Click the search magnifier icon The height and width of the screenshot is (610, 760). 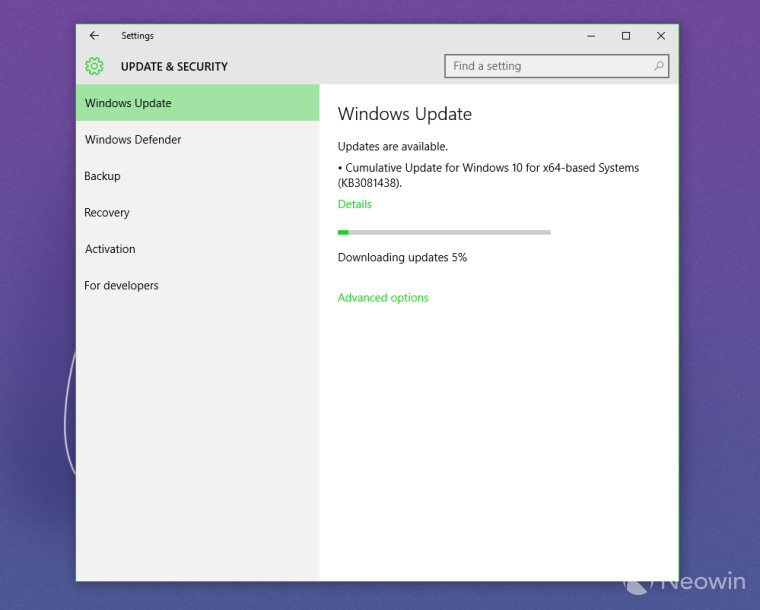[658, 66]
